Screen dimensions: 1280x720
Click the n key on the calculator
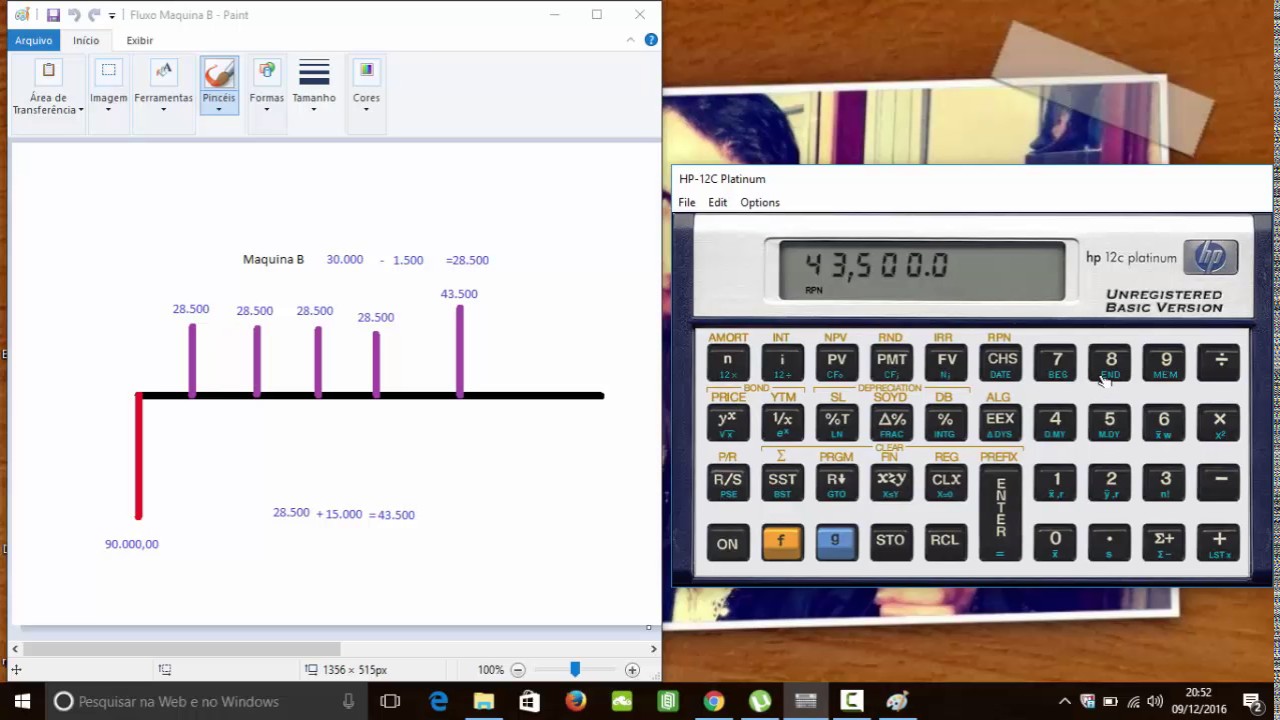coord(728,364)
